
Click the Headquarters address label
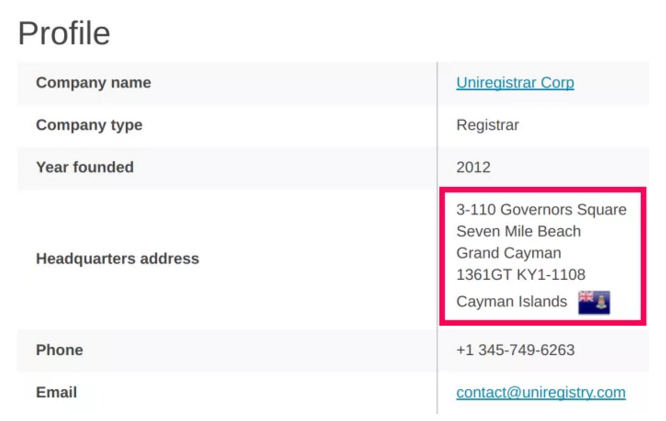tap(117, 258)
